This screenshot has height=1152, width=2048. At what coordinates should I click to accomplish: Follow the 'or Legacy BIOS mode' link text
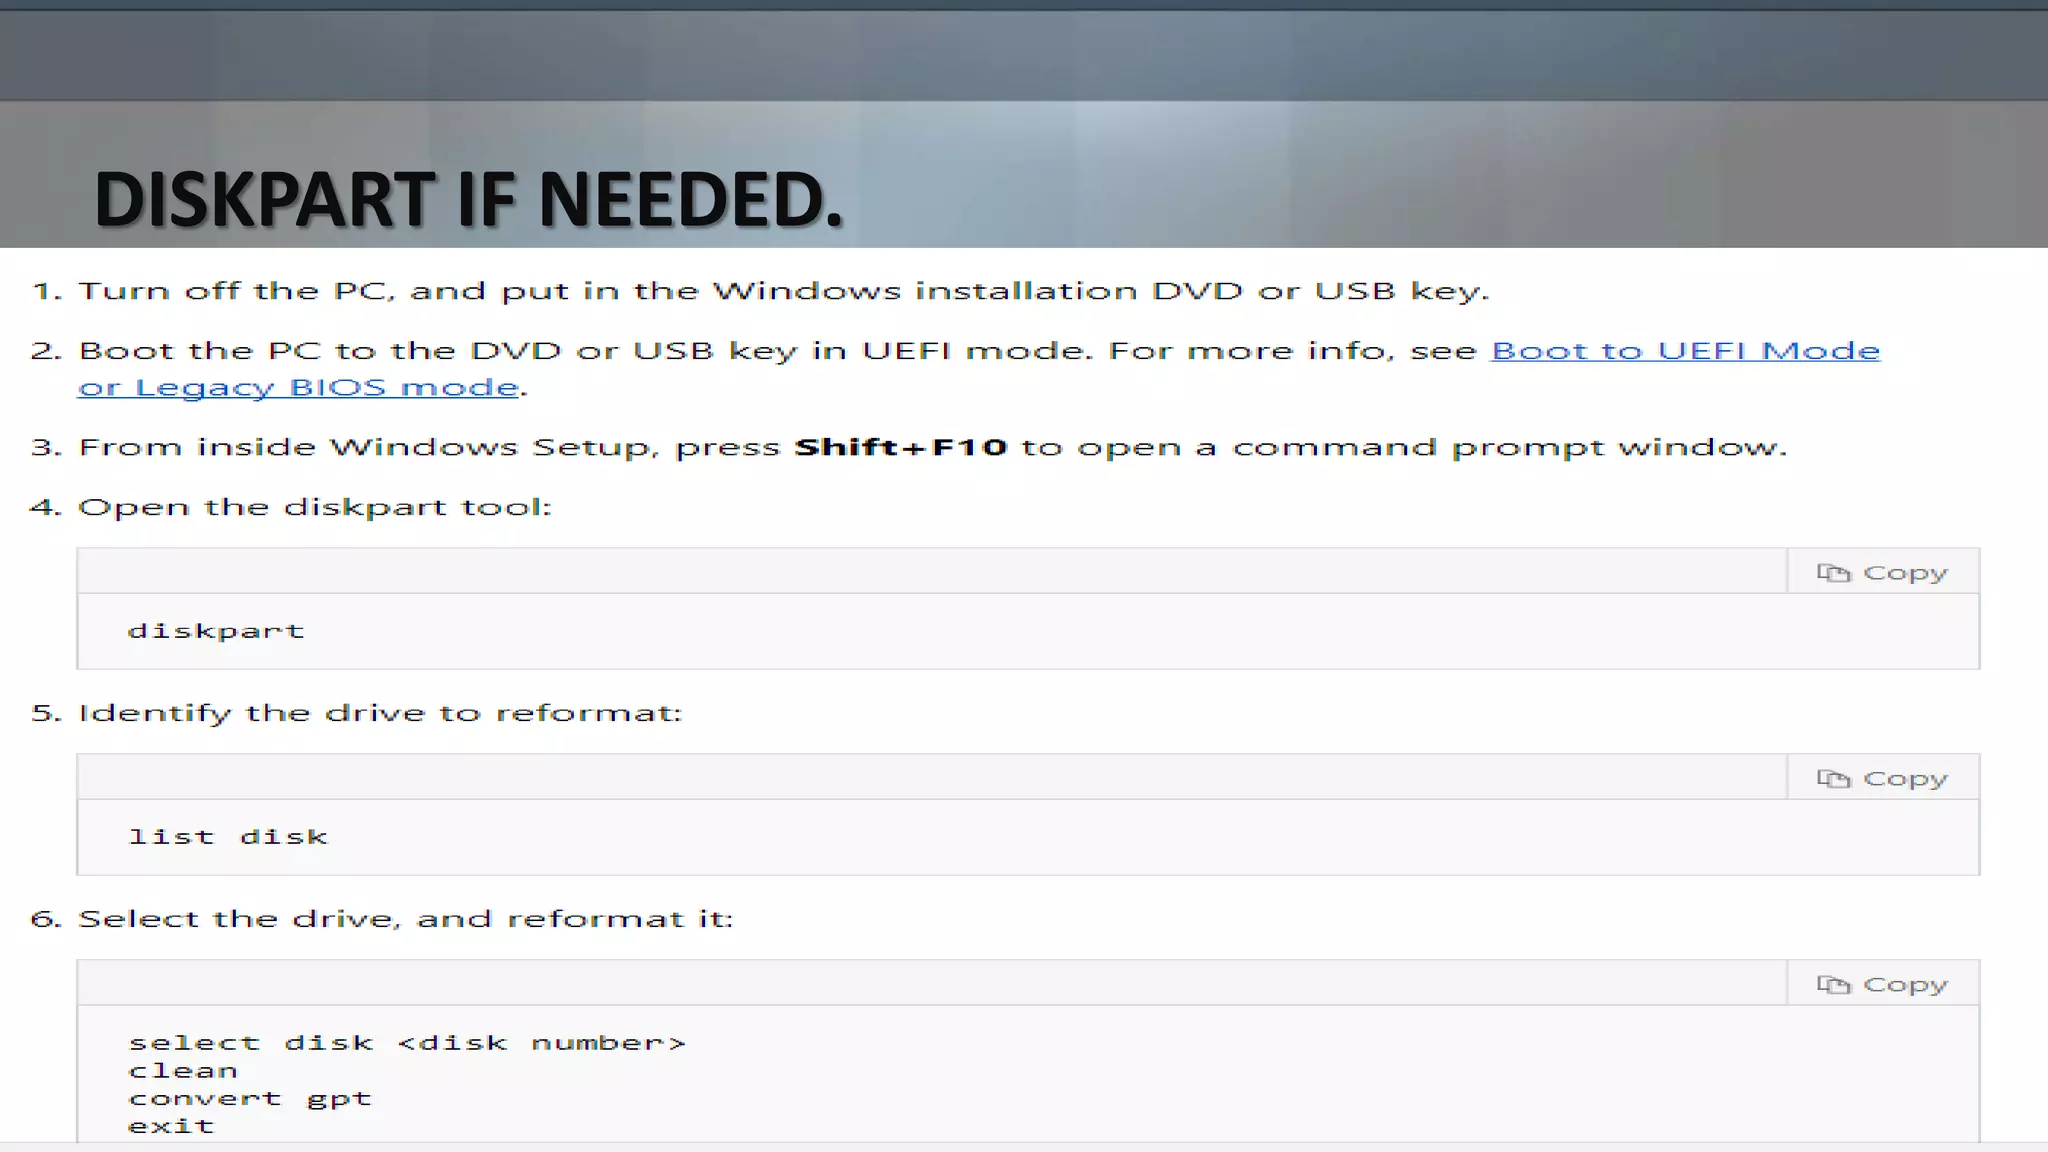298,387
